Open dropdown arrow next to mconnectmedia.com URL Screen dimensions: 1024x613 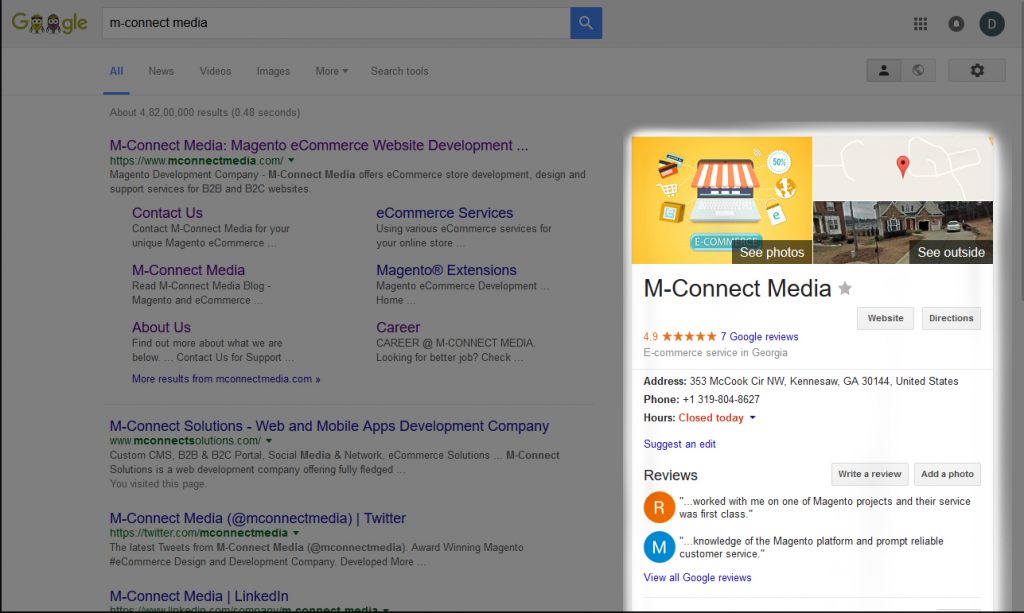tap(291, 161)
